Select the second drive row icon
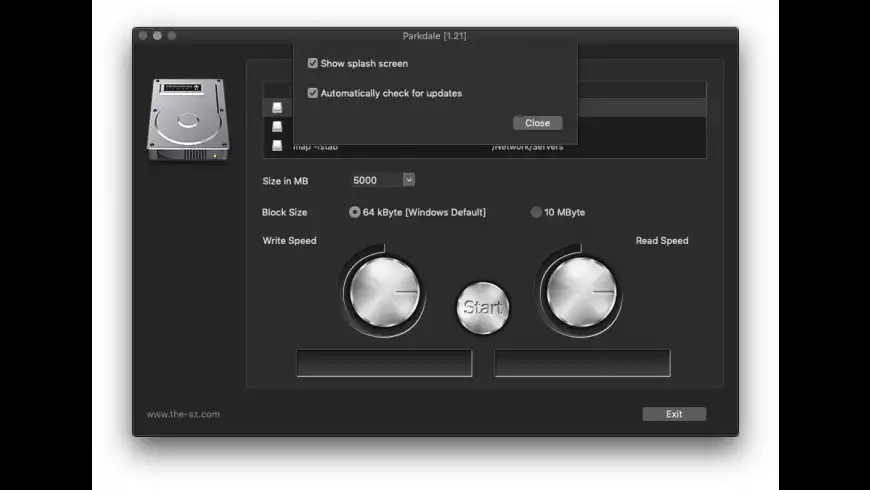Viewport: 870px width, 490px height. (277, 127)
